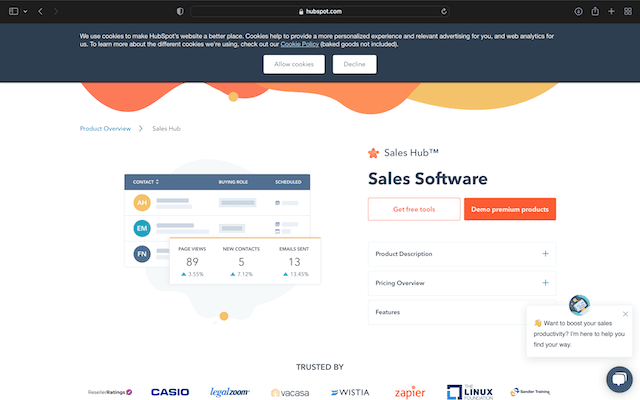The height and width of the screenshot is (400, 640).
Task: Click the WISTIA logo
Action: coord(350,392)
